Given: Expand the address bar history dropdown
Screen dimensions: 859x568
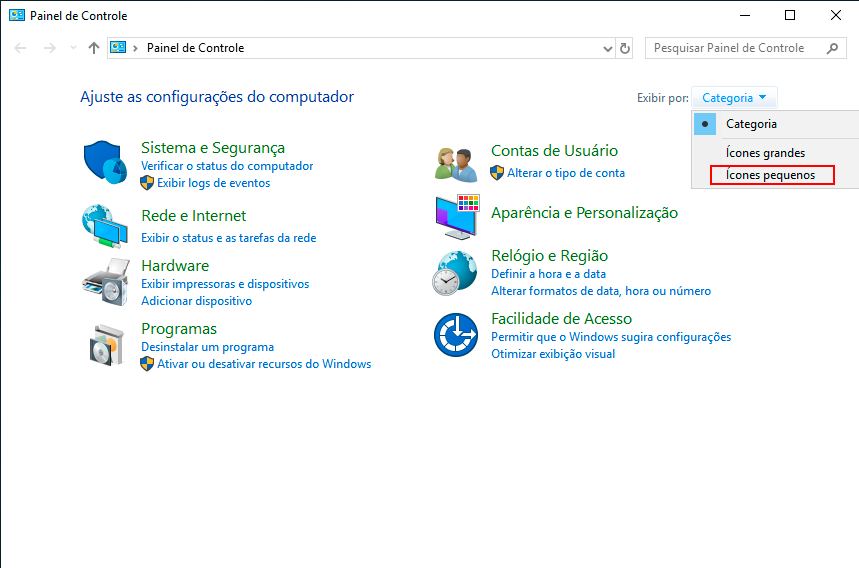Looking at the screenshot, I should point(608,49).
